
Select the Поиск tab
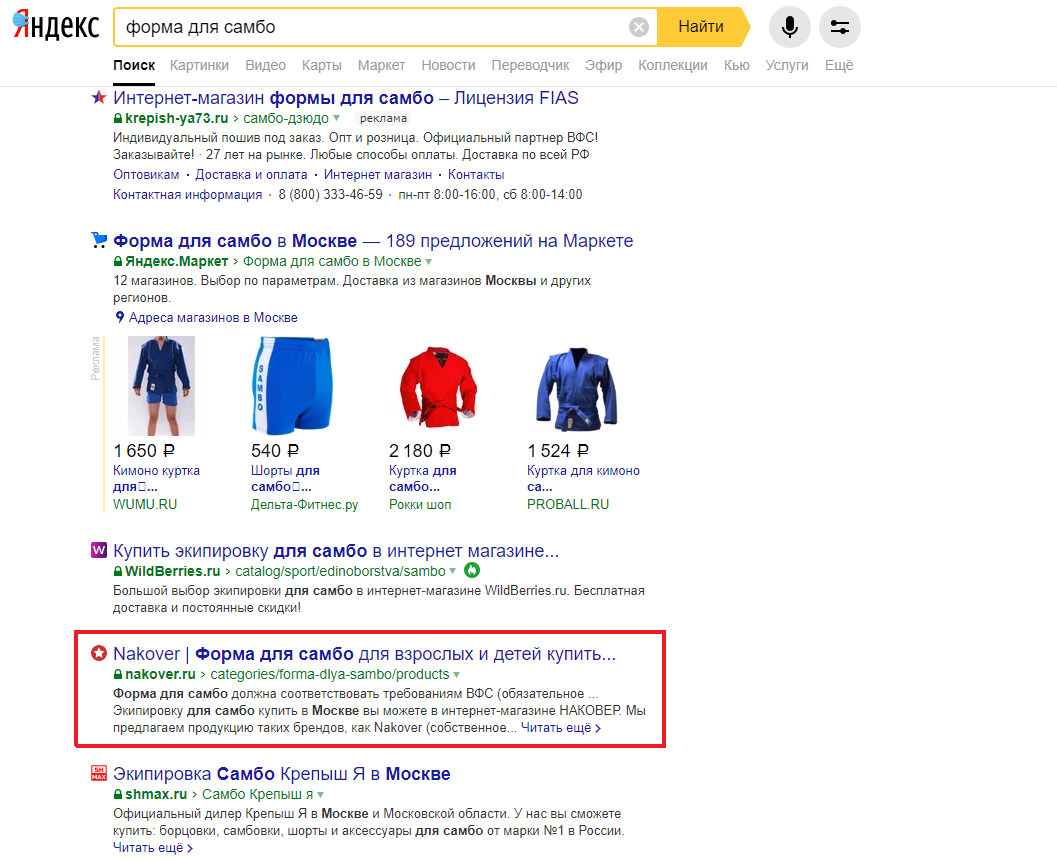134,65
